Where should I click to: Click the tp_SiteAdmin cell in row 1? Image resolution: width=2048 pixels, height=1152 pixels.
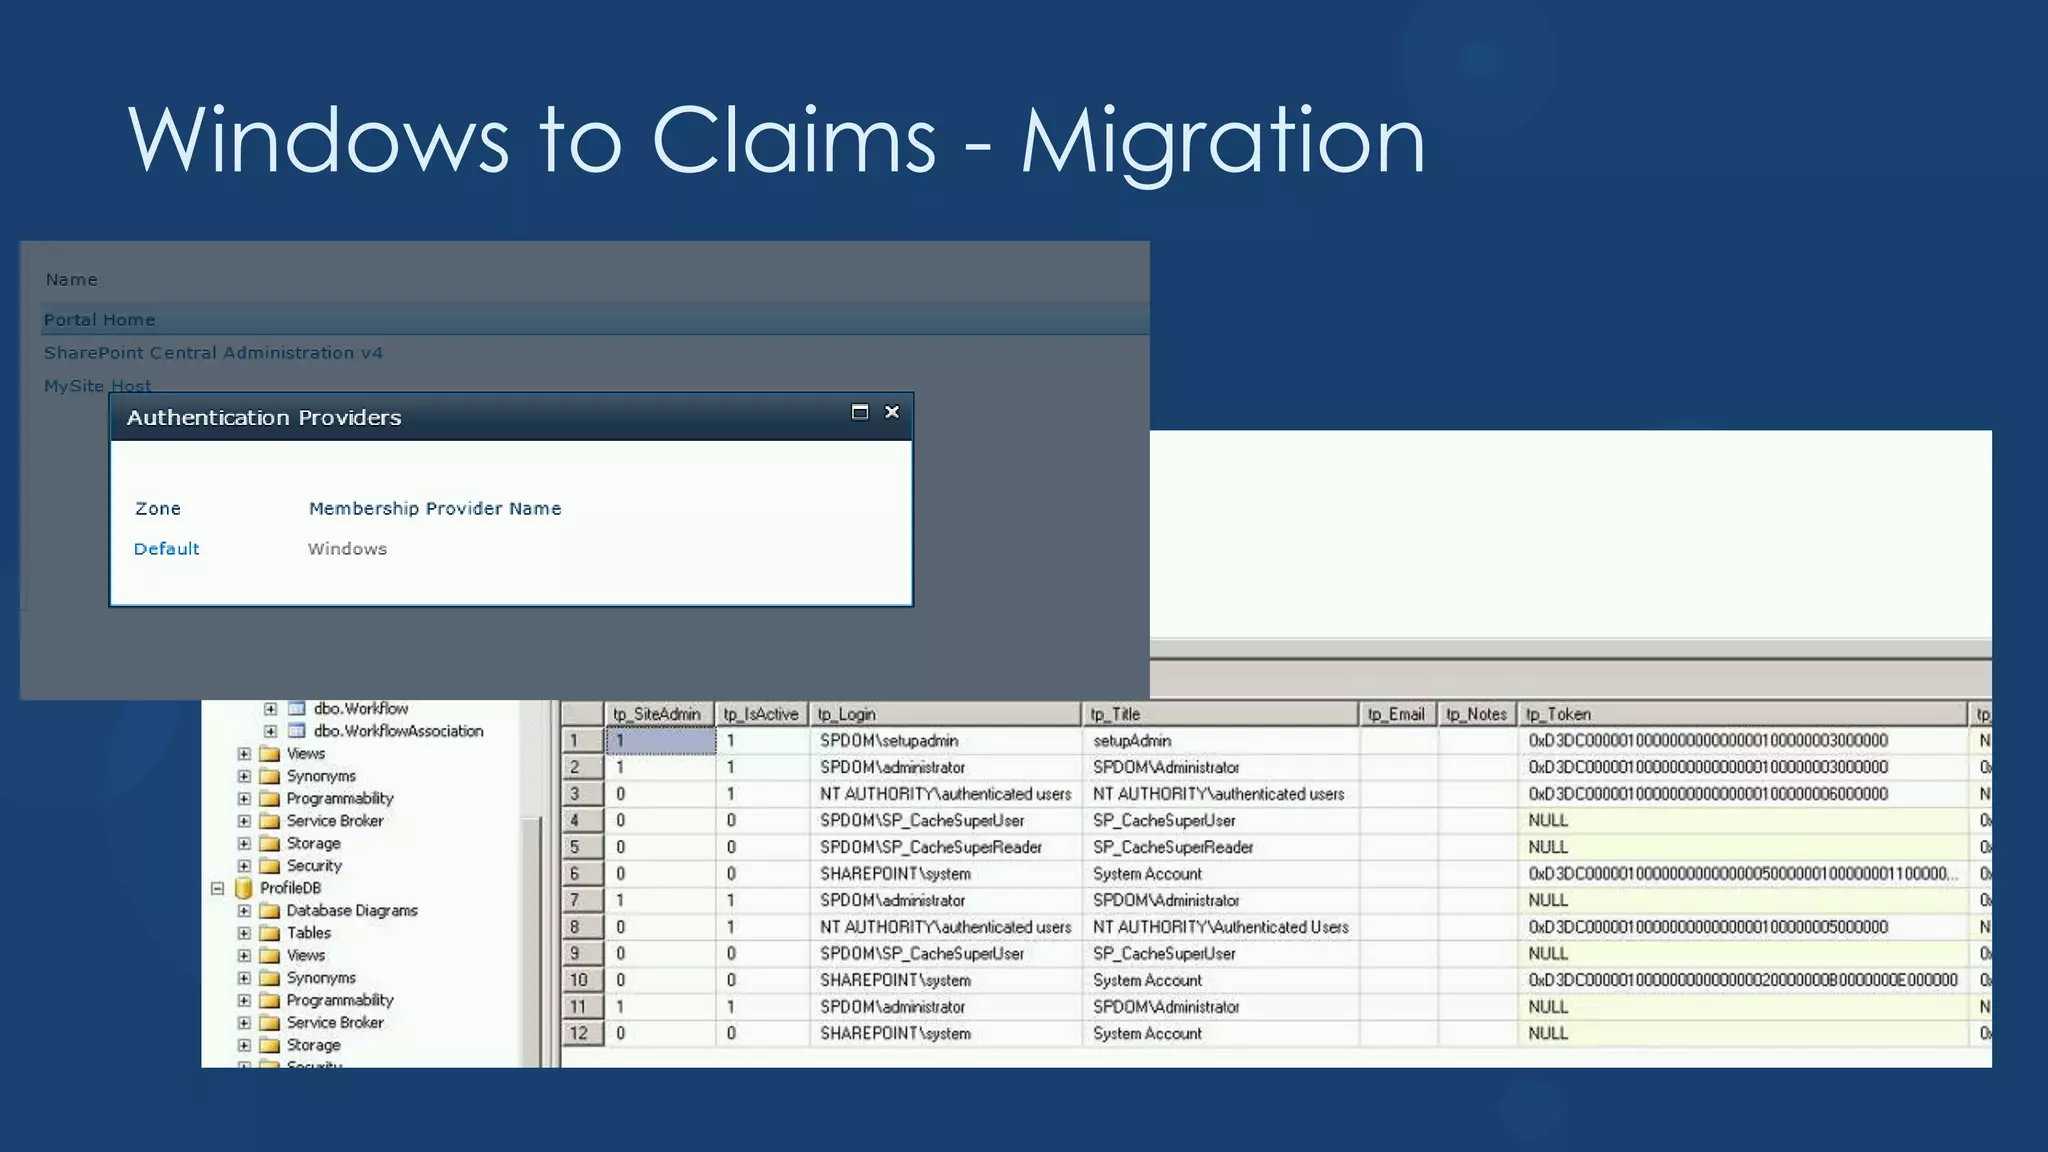(660, 741)
